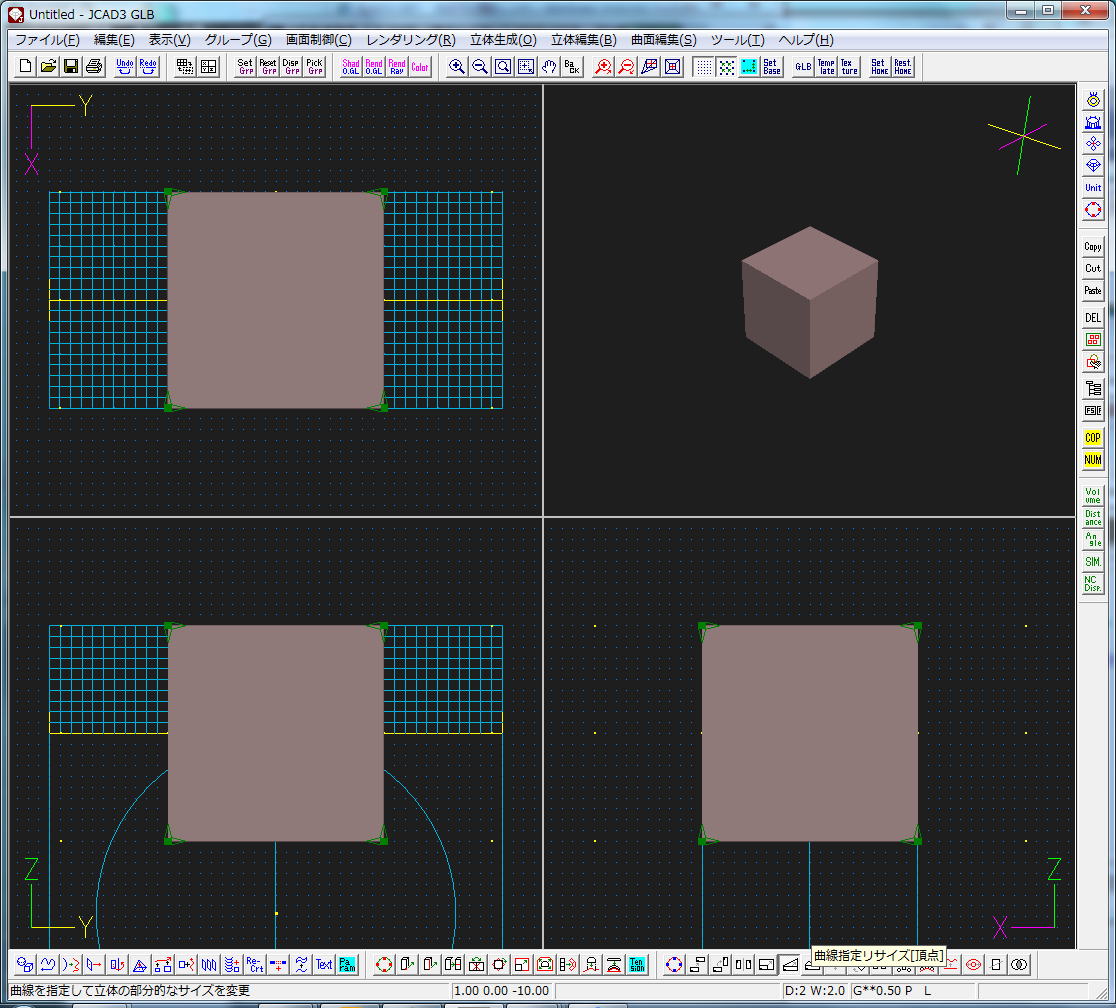Image resolution: width=1116 pixels, height=1008 pixels.
Task: Open the 曲面編集(S) menu
Action: (664, 40)
